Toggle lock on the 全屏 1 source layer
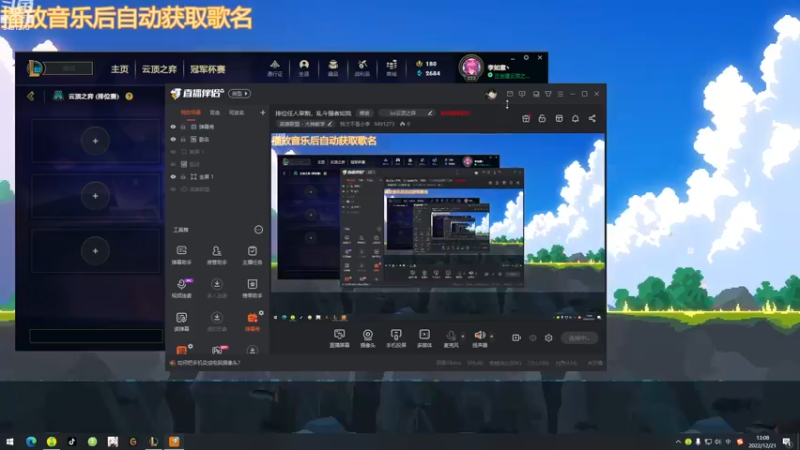Image resolution: width=800 pixels, height=450 pixels. point(183,177)
